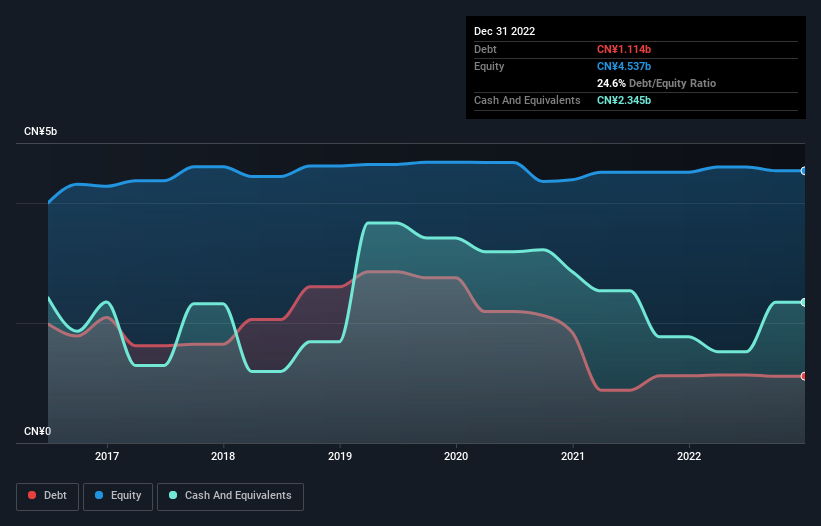Click the Dec 31 2022 tooltip date
This screenshot has height=526, width=821.
(x=505, y=31)
